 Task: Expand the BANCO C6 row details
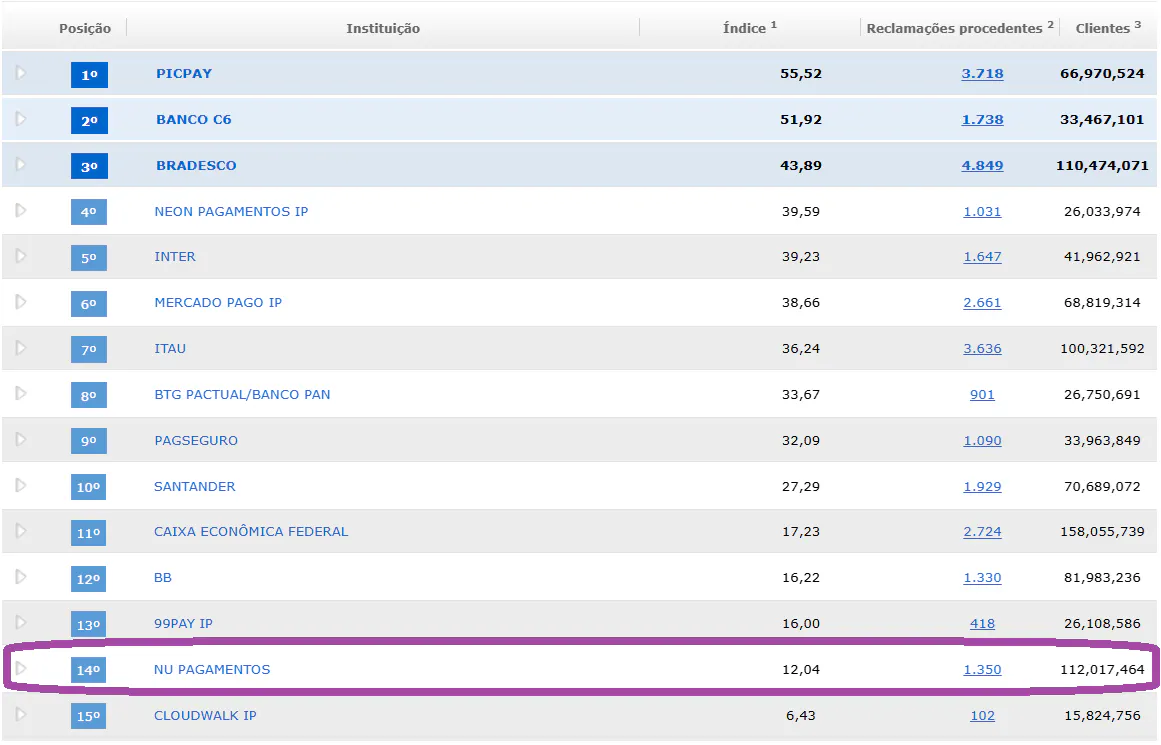click(x=21, y=119)
